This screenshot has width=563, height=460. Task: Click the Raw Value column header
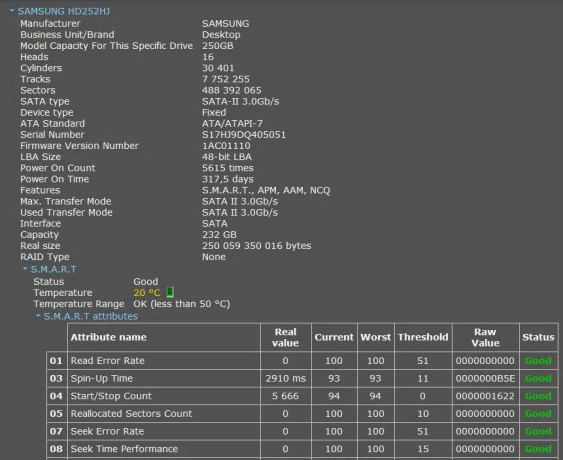(x=485, y=337)
